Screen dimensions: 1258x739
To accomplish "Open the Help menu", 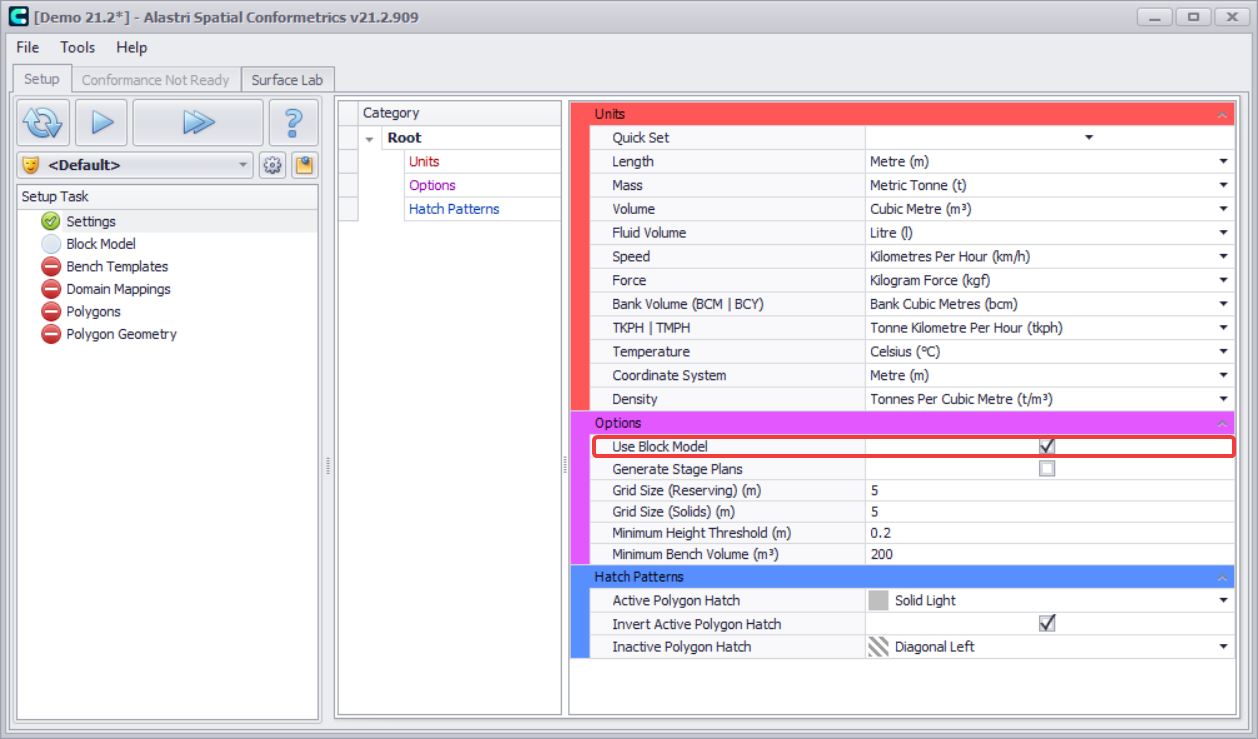I will pyautogui.click(x=131, y=47).
